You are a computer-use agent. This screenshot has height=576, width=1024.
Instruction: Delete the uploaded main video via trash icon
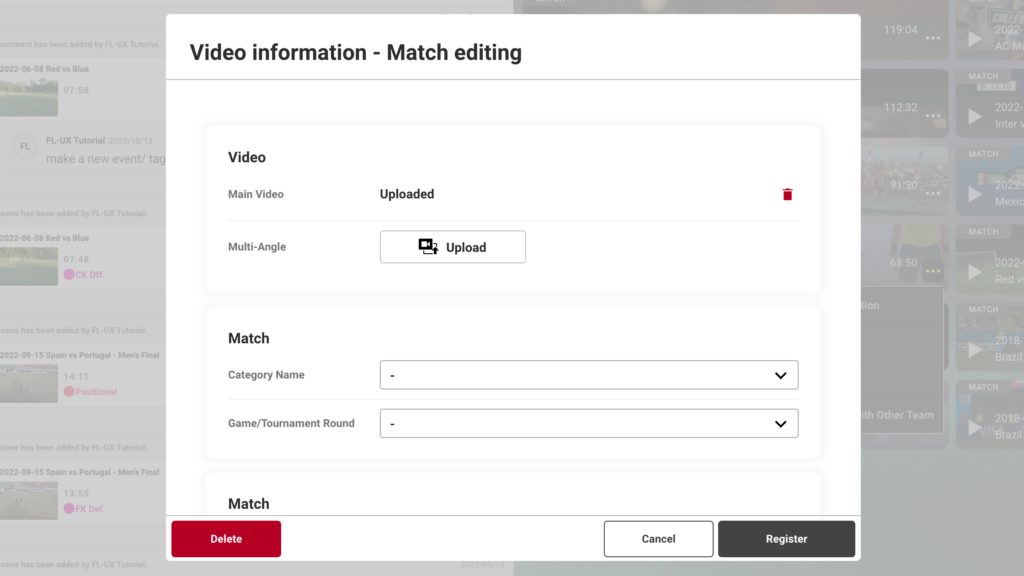787,195
